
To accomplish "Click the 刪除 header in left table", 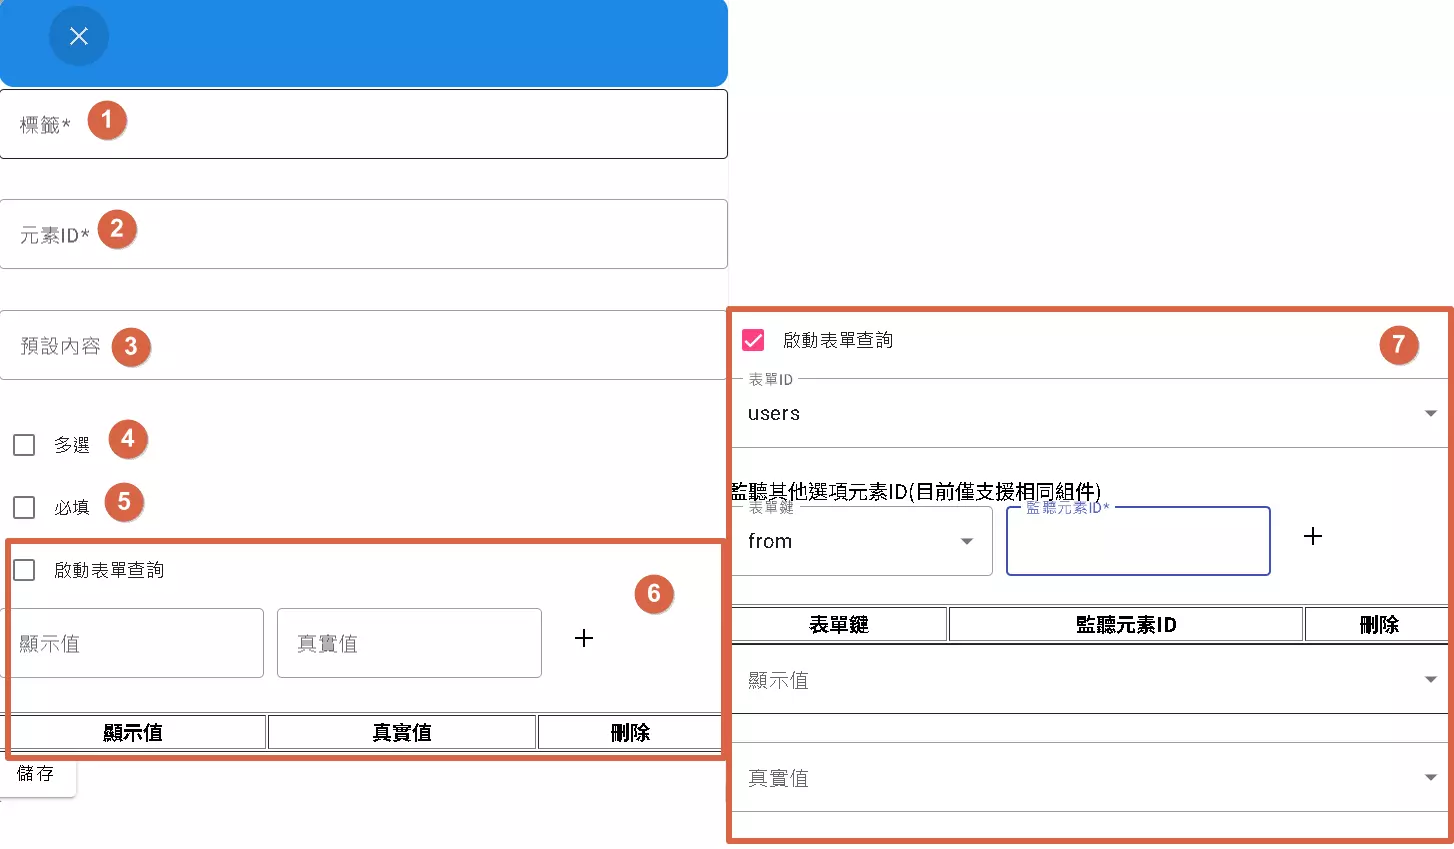I will click(x=631, y=731).
